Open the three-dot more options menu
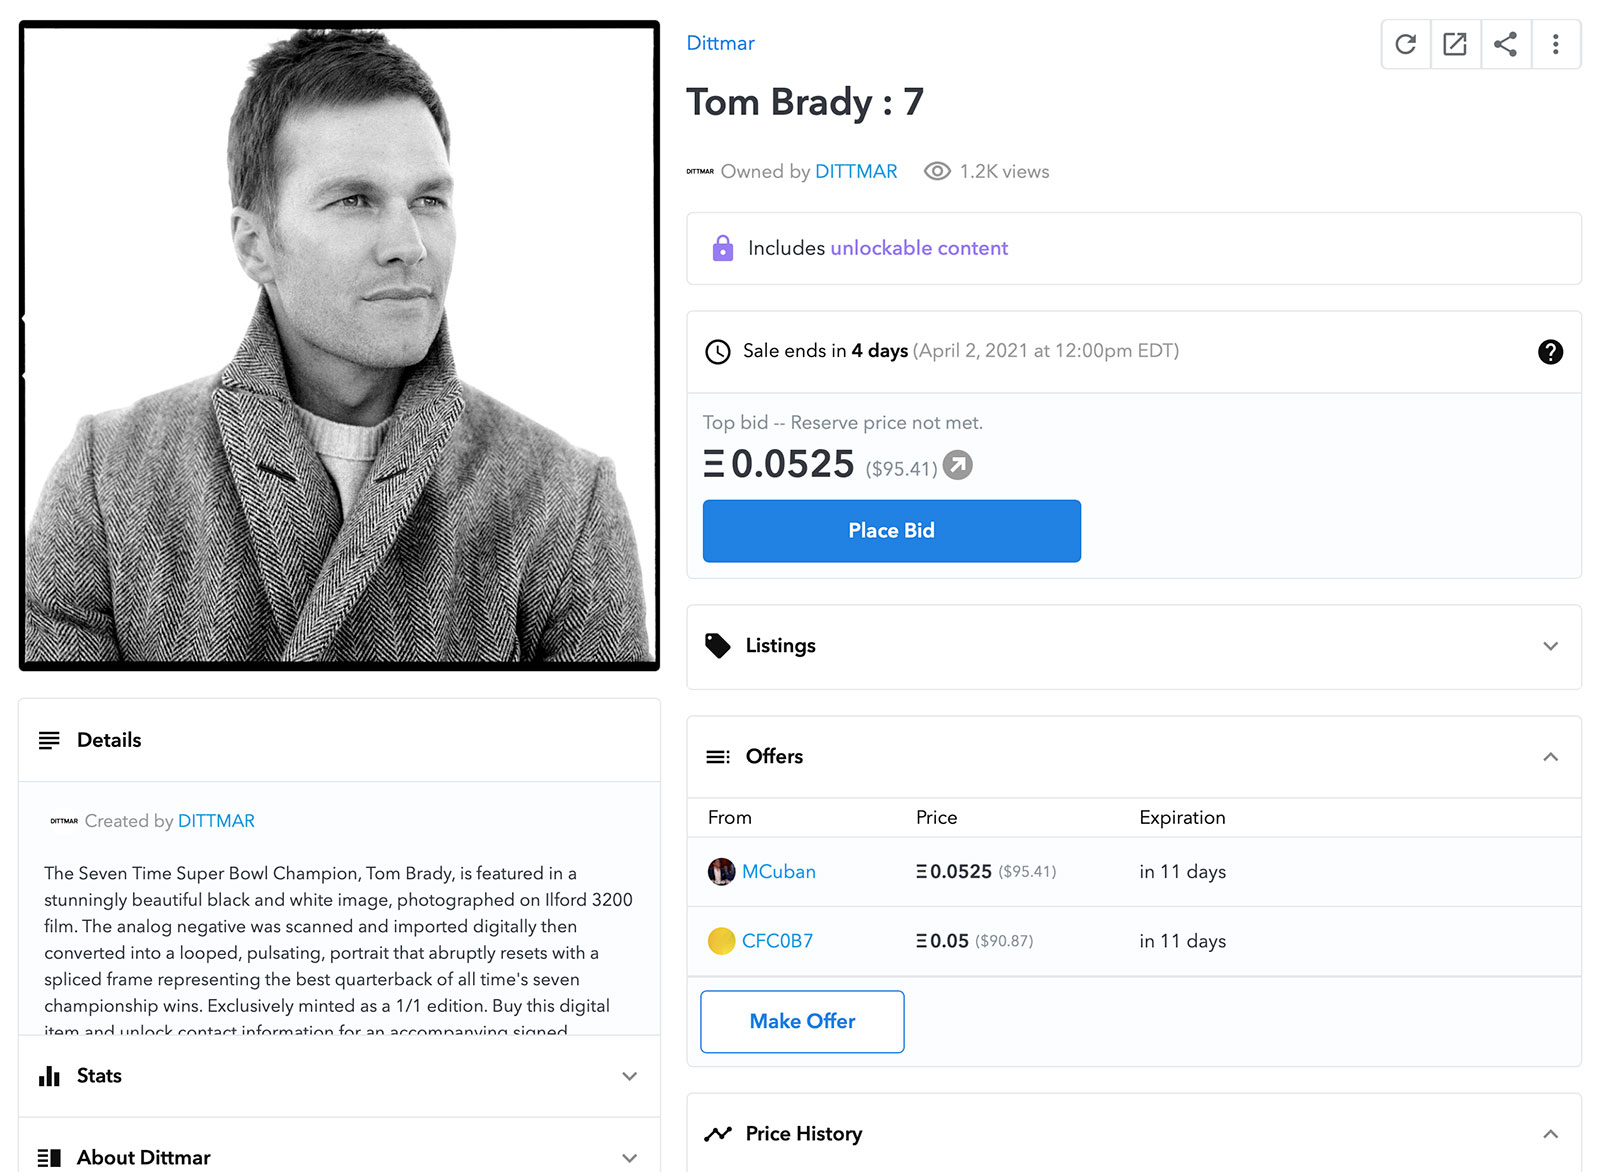This screenshot has width=1600, height=1172. pos(1555,44)
